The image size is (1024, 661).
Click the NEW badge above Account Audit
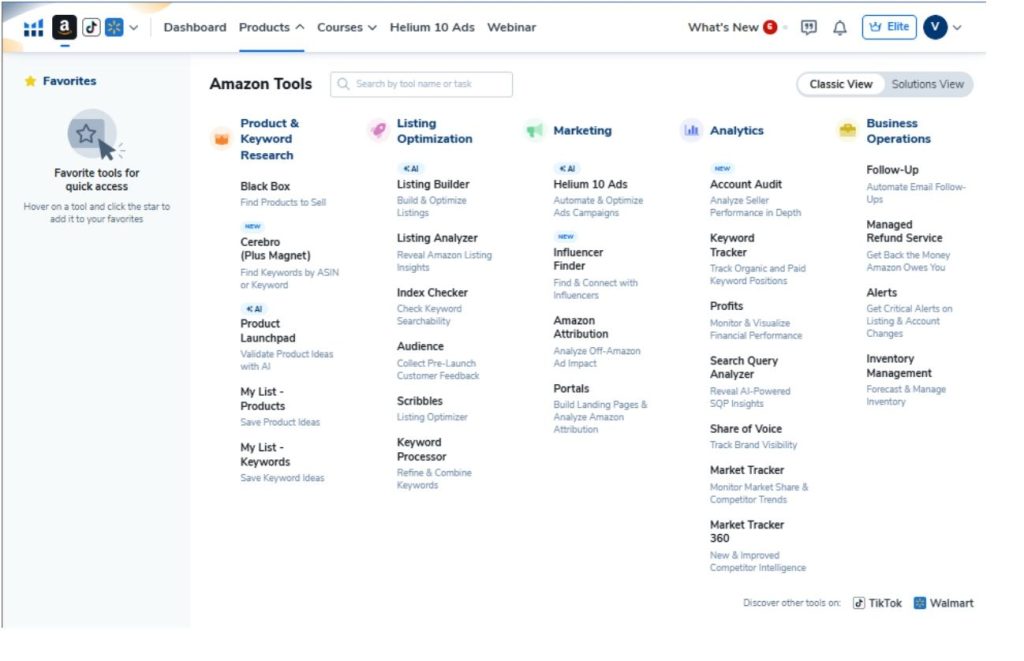(x=722, y=169)
